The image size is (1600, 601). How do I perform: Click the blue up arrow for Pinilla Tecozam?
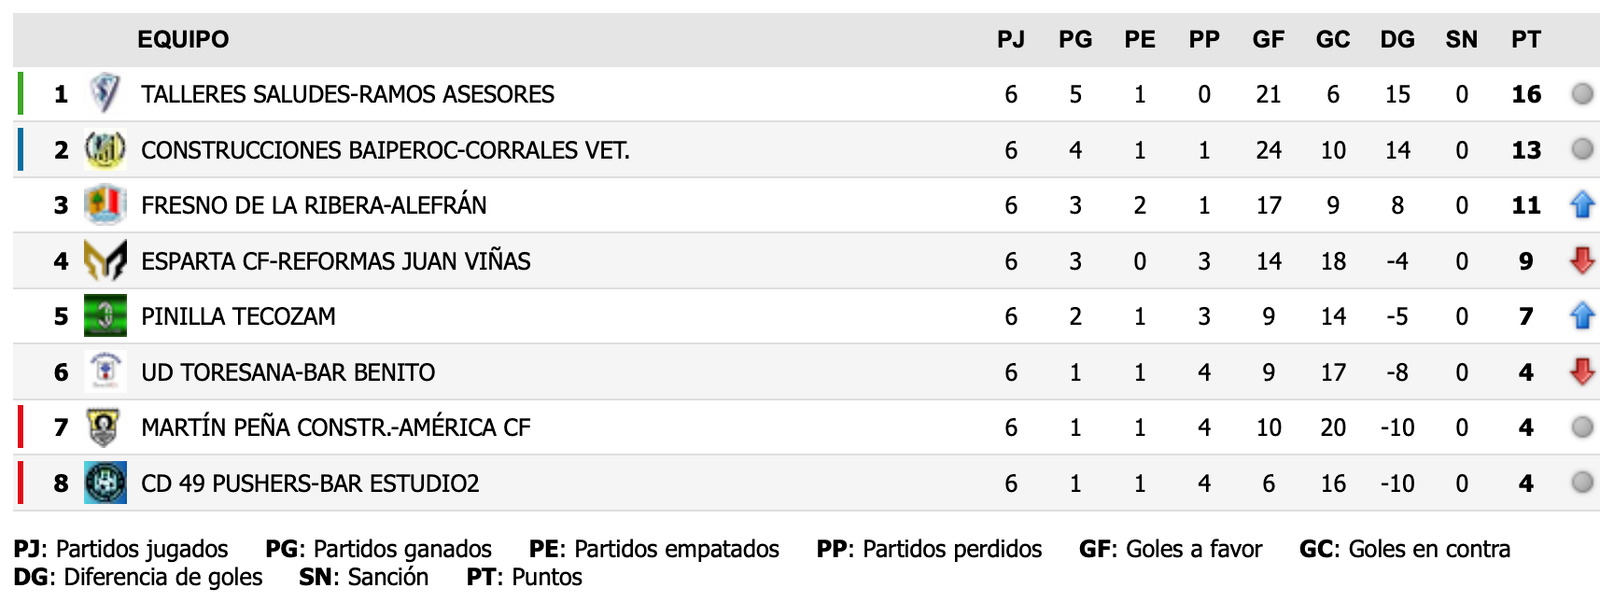1582,316
